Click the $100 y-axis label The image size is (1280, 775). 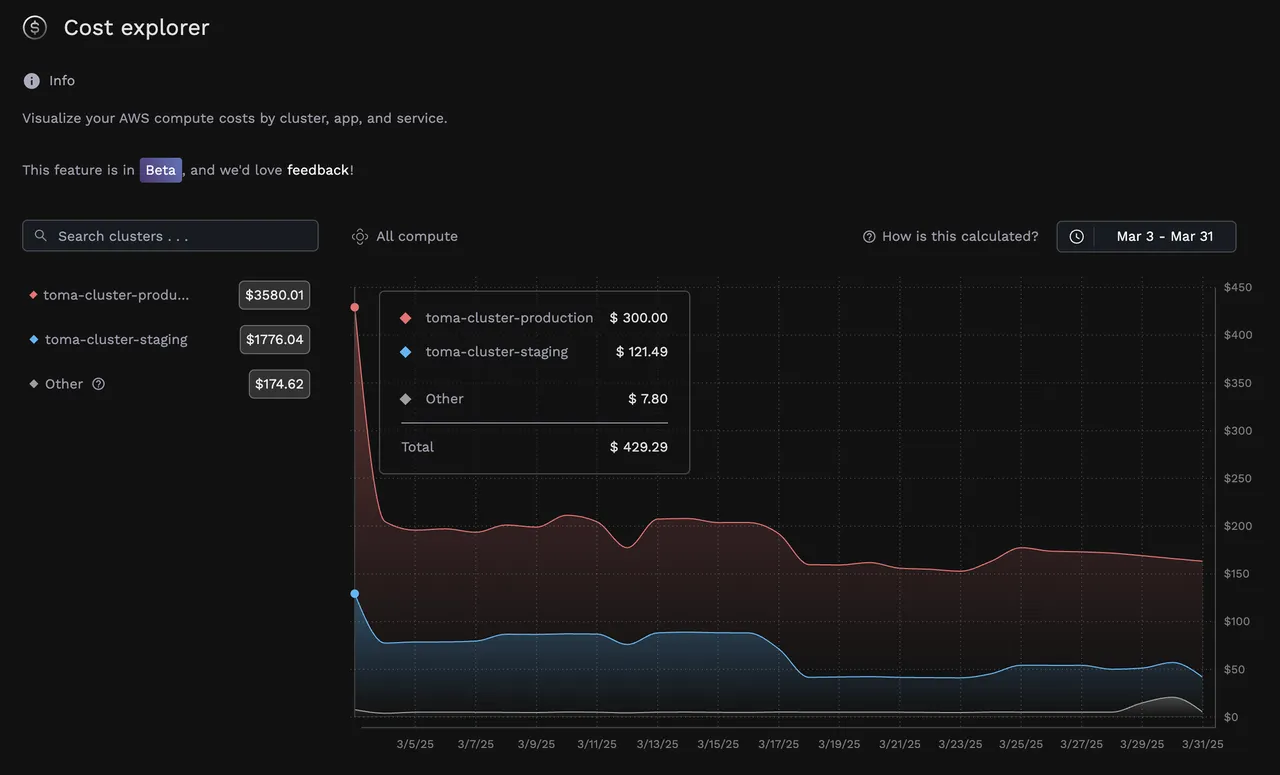point(1238,622)
